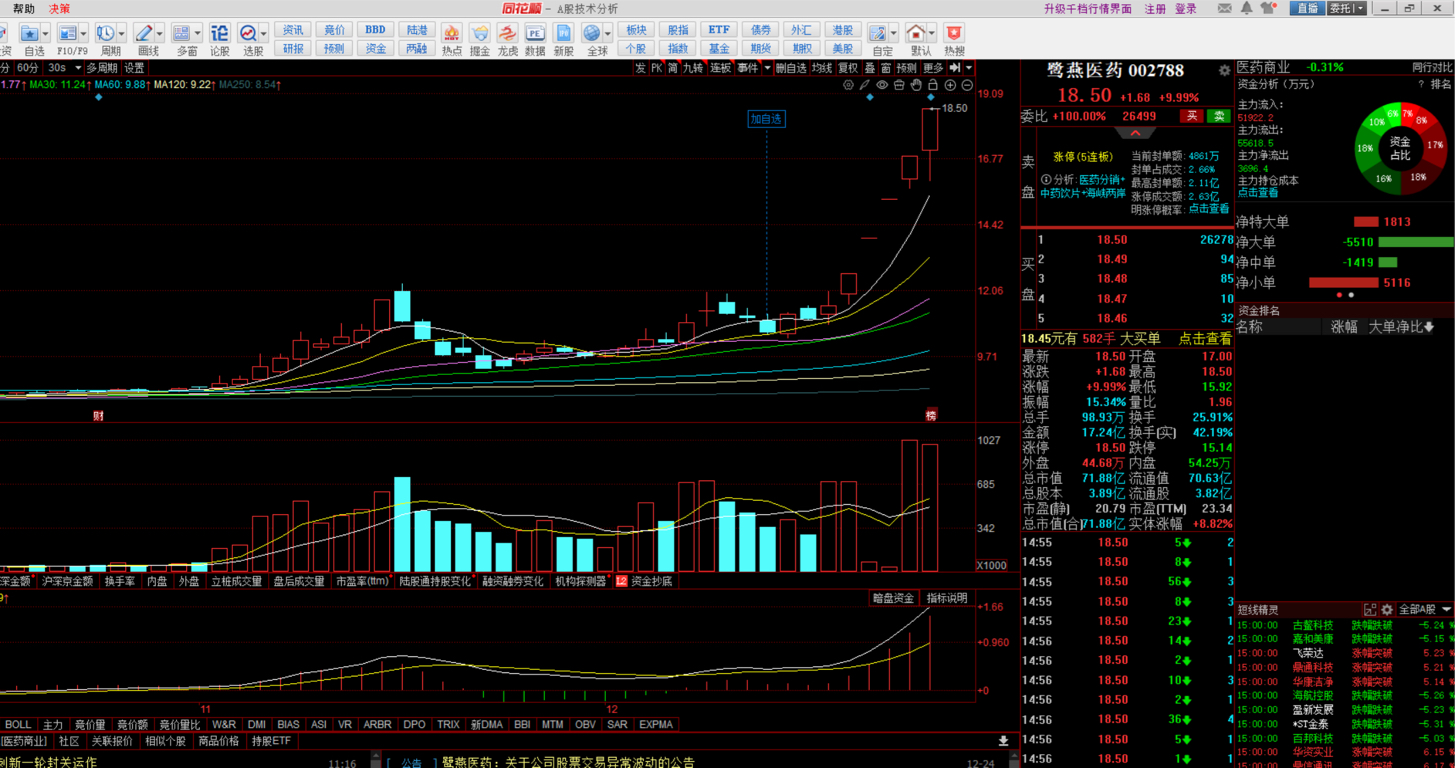Click the 默认 default home icon

click(x=916, y=34)
